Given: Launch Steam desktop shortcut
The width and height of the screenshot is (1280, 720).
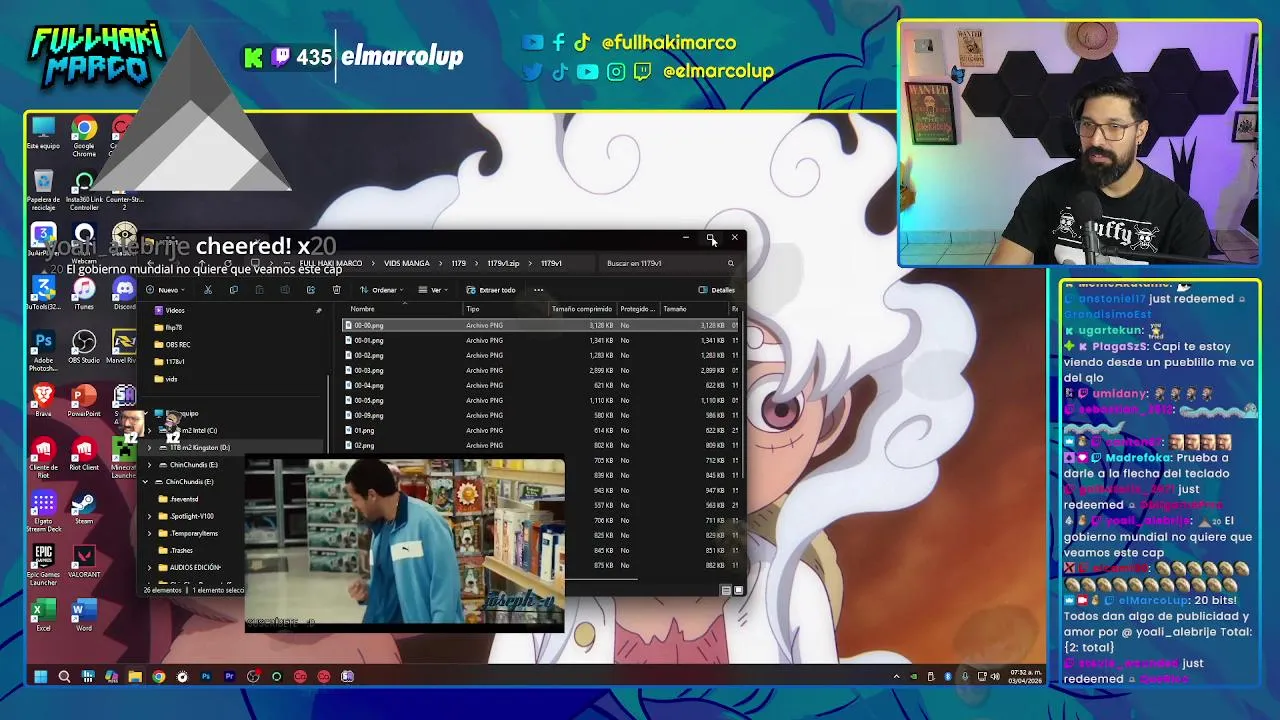Looking at the screenshot, I should pyautogui.click(x=84, y=508).
